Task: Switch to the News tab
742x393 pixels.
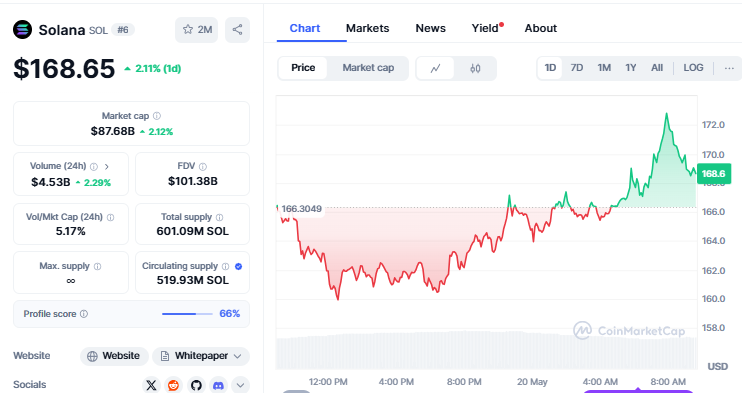Action: (430, 28)
